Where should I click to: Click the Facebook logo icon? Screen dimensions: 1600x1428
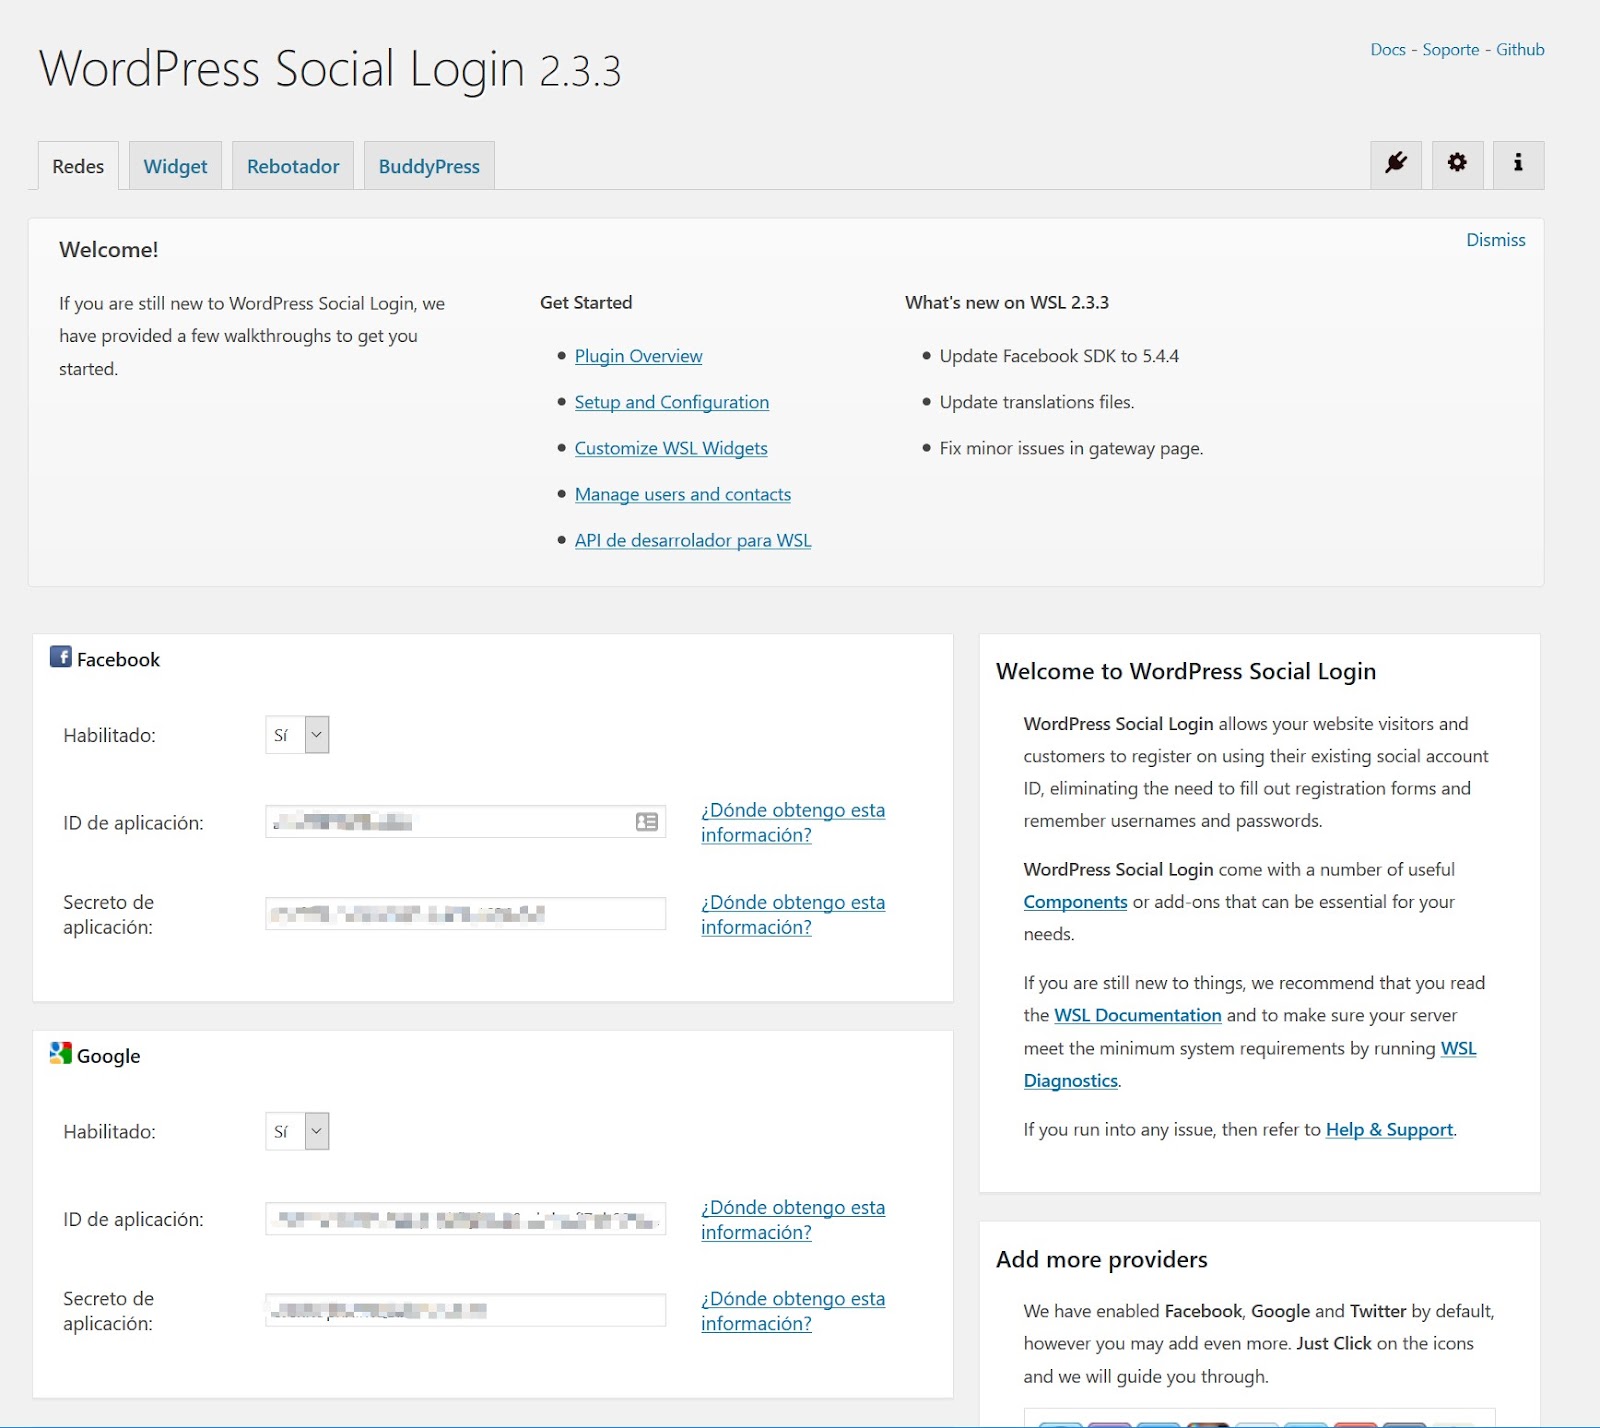tap(61, 657)
